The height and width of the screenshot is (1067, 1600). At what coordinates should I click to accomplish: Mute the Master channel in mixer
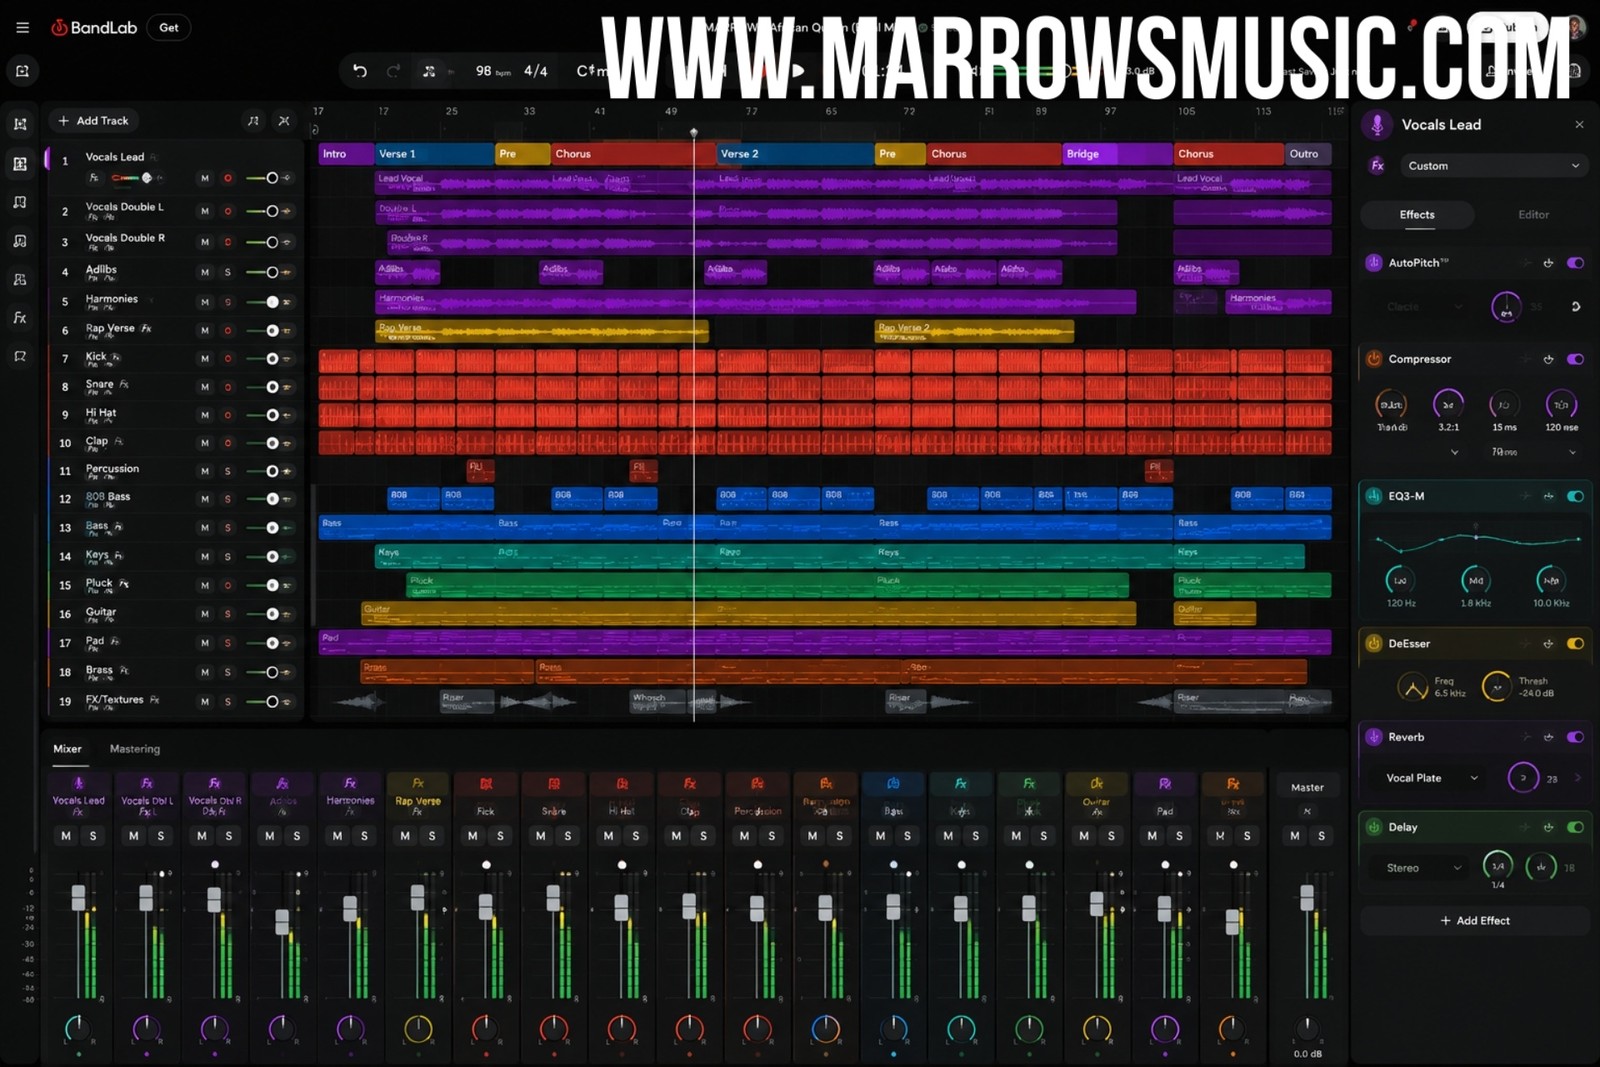[x=1295, y=836]
